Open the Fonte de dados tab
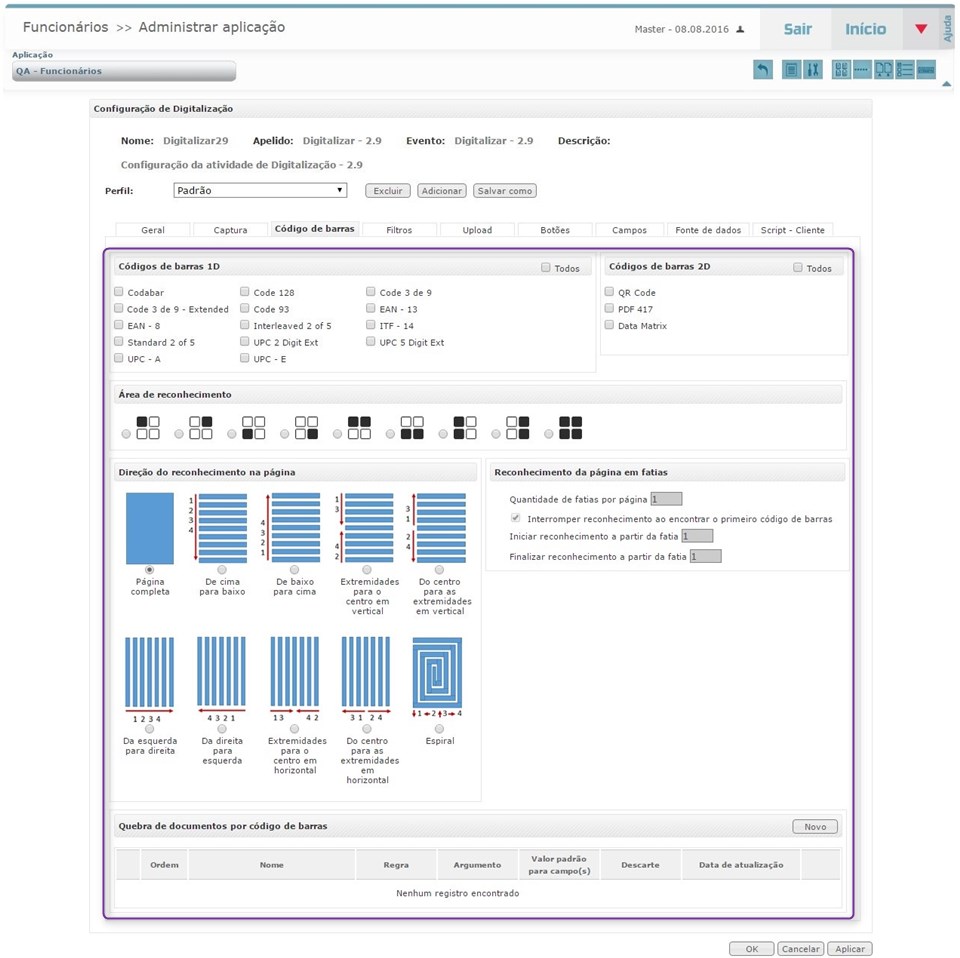This screenshot has height=958, width=960. [x=708, y=229]
